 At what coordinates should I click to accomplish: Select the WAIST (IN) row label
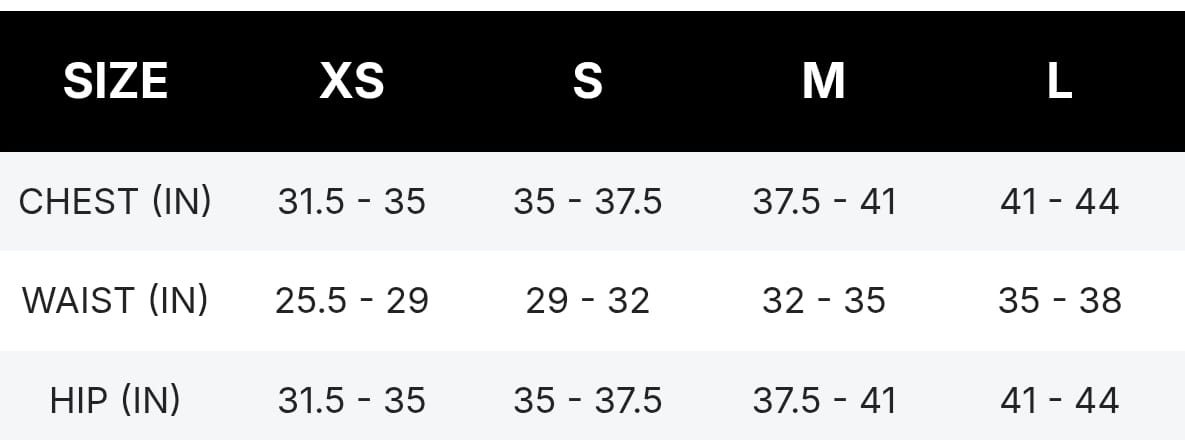115,300
